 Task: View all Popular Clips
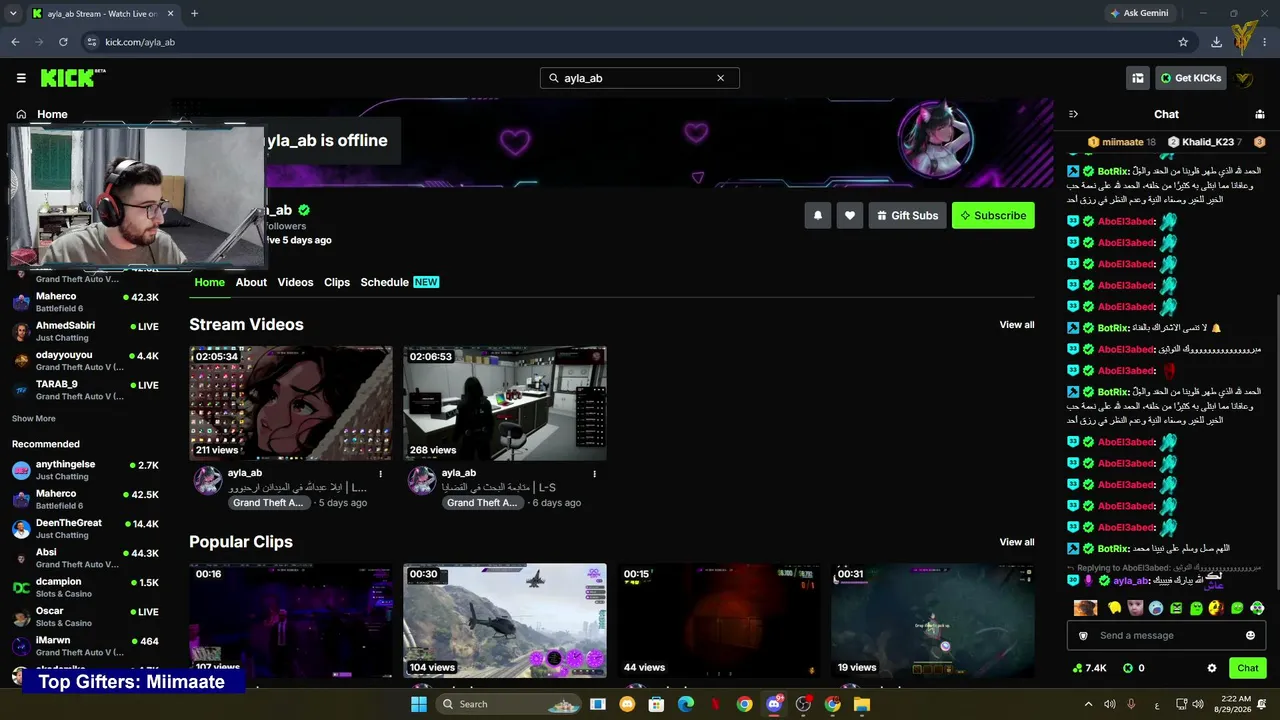1017,542
